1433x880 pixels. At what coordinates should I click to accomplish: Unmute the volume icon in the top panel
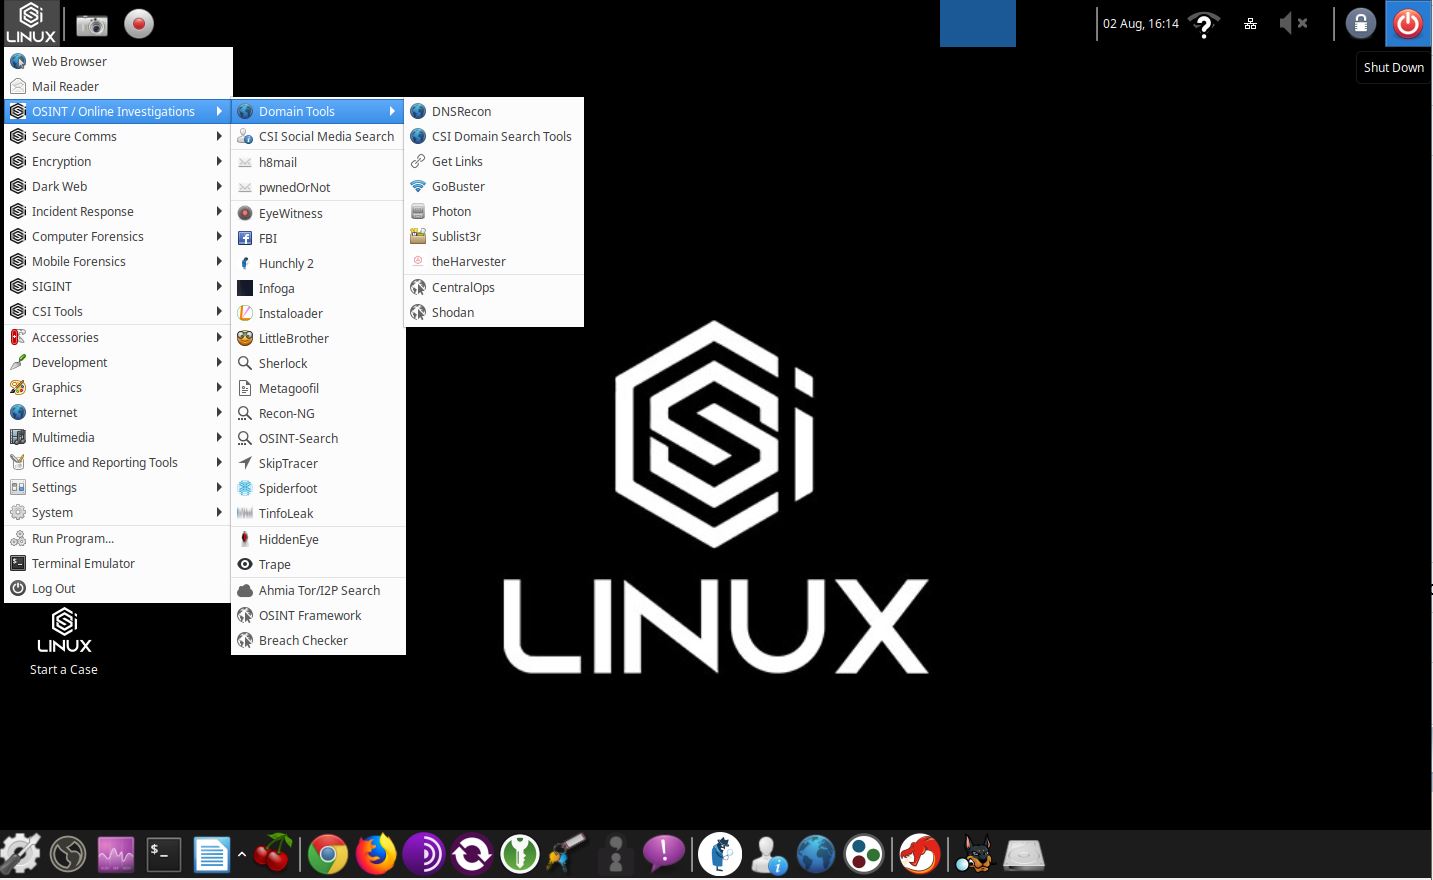pyautogui.click(x=1293, y=23)
